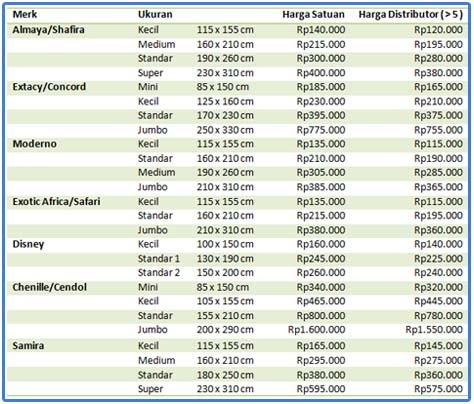The height and width of the screenshot is (404, 474).
Task: Select the 'Chenille/Cendol' brand cell
Action: [x=49, y=287]
